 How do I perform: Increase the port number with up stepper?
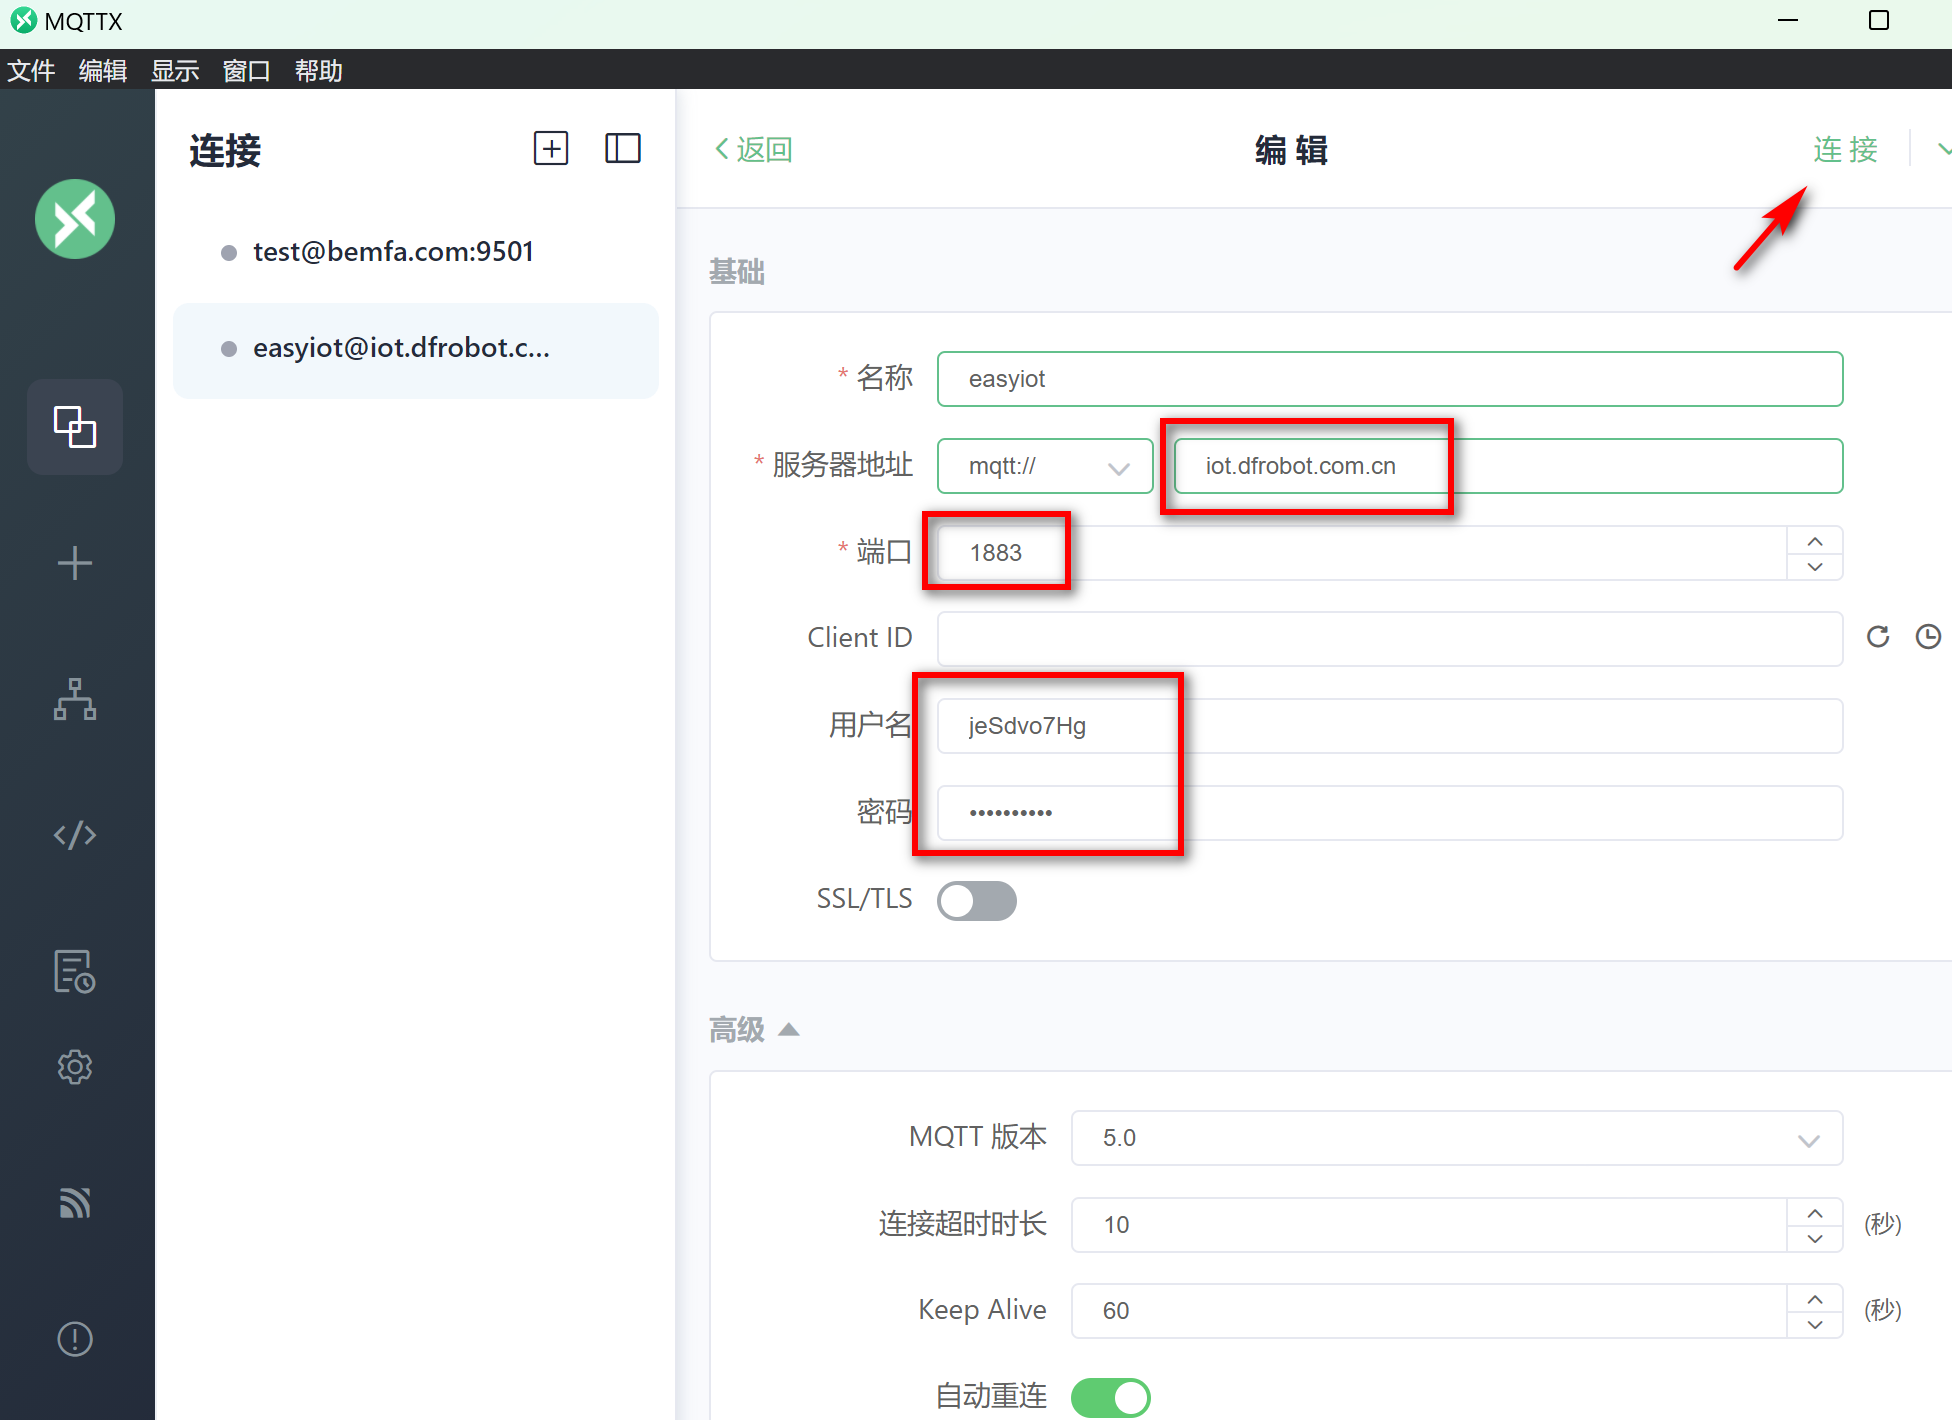[1815, 541]
